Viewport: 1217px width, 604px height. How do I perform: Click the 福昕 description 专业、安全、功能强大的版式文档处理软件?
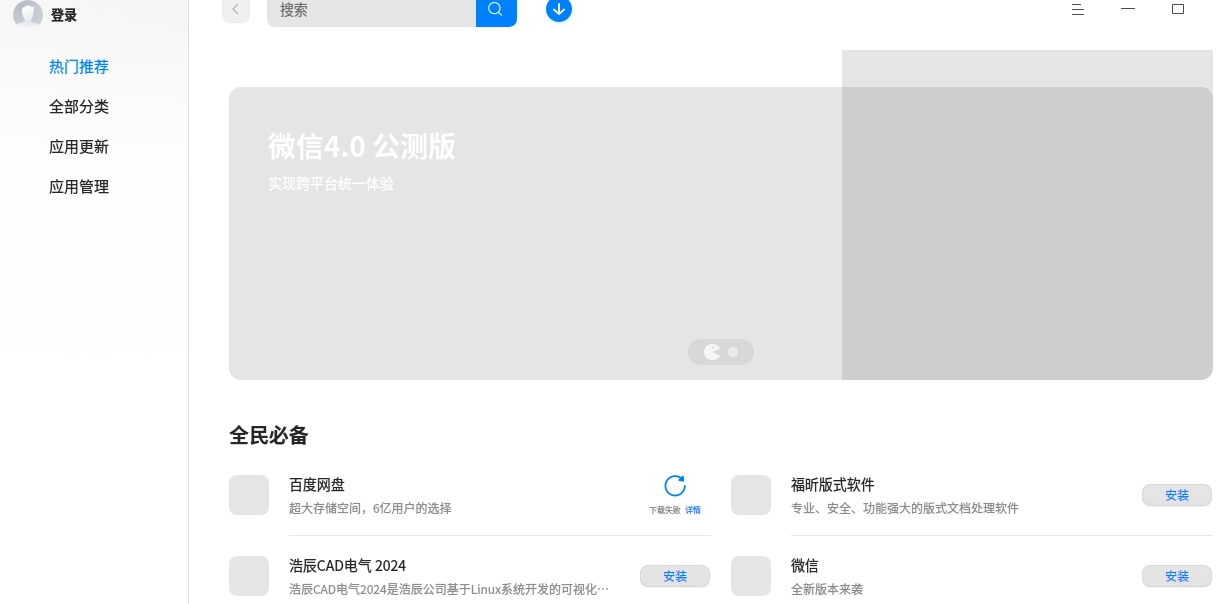pos(905,508)
